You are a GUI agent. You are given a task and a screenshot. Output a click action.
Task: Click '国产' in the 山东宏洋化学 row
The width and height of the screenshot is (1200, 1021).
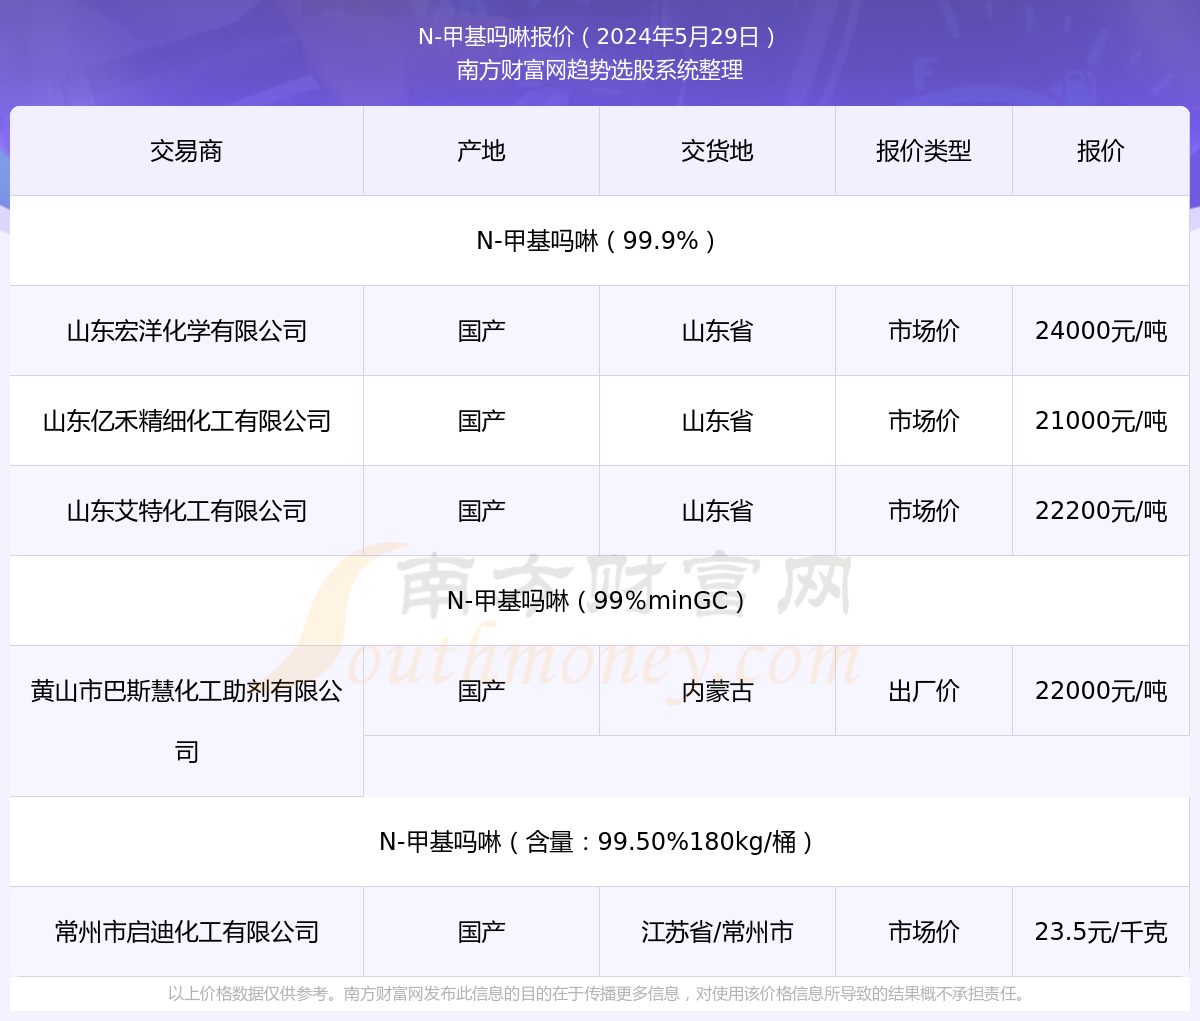coord(482,331)
